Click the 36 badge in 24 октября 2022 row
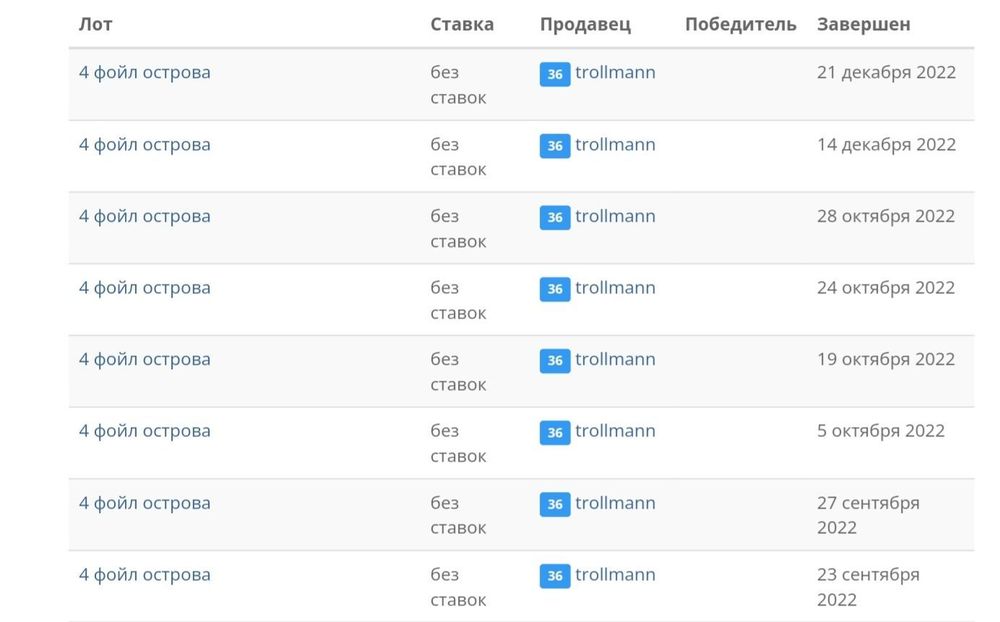1000x622 pixels. click(x=555, y=289)
